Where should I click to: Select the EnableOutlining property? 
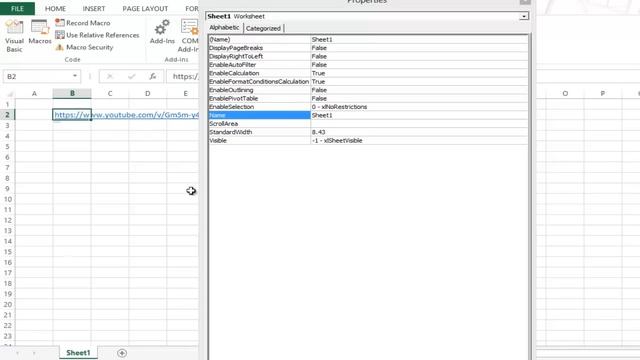[260, 90]
